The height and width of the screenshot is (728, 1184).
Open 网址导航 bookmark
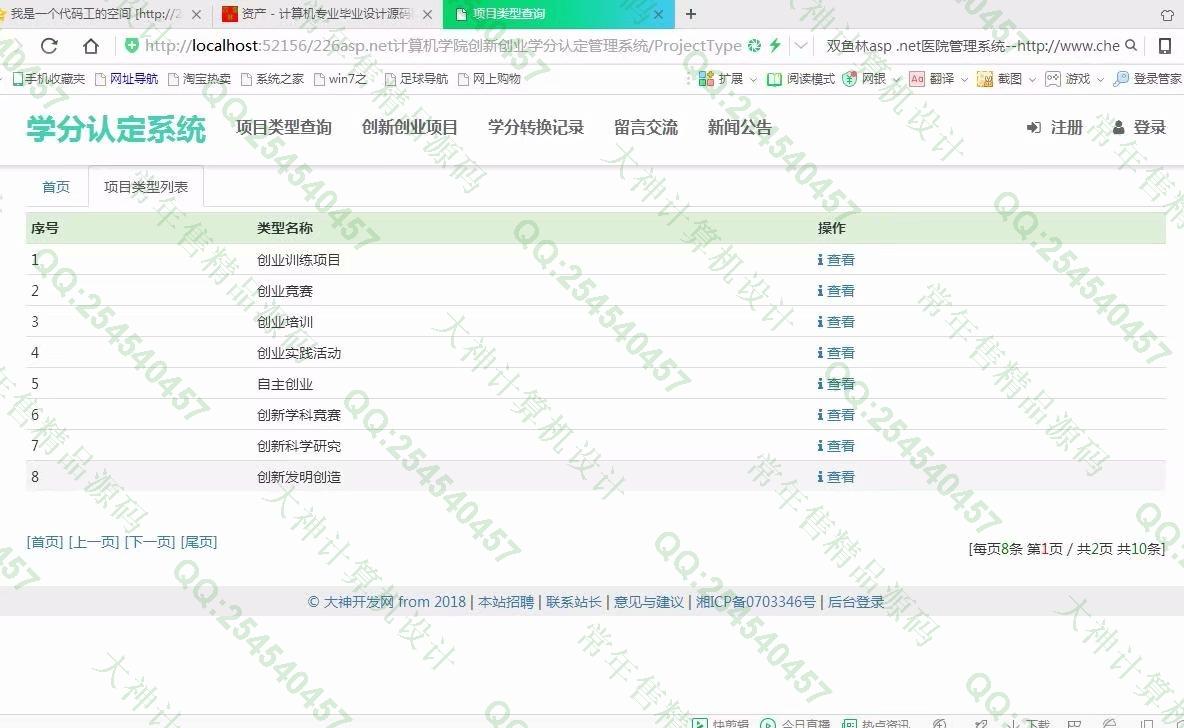[127, 79]
